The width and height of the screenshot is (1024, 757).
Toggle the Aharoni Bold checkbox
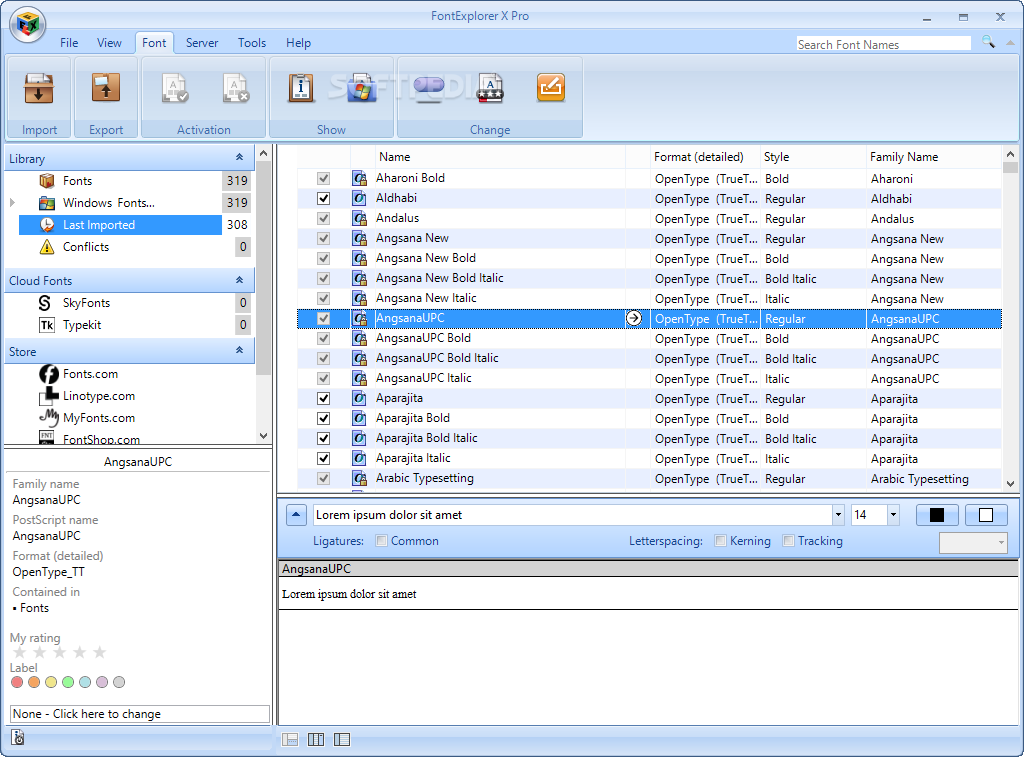click(x=323, y=178)
